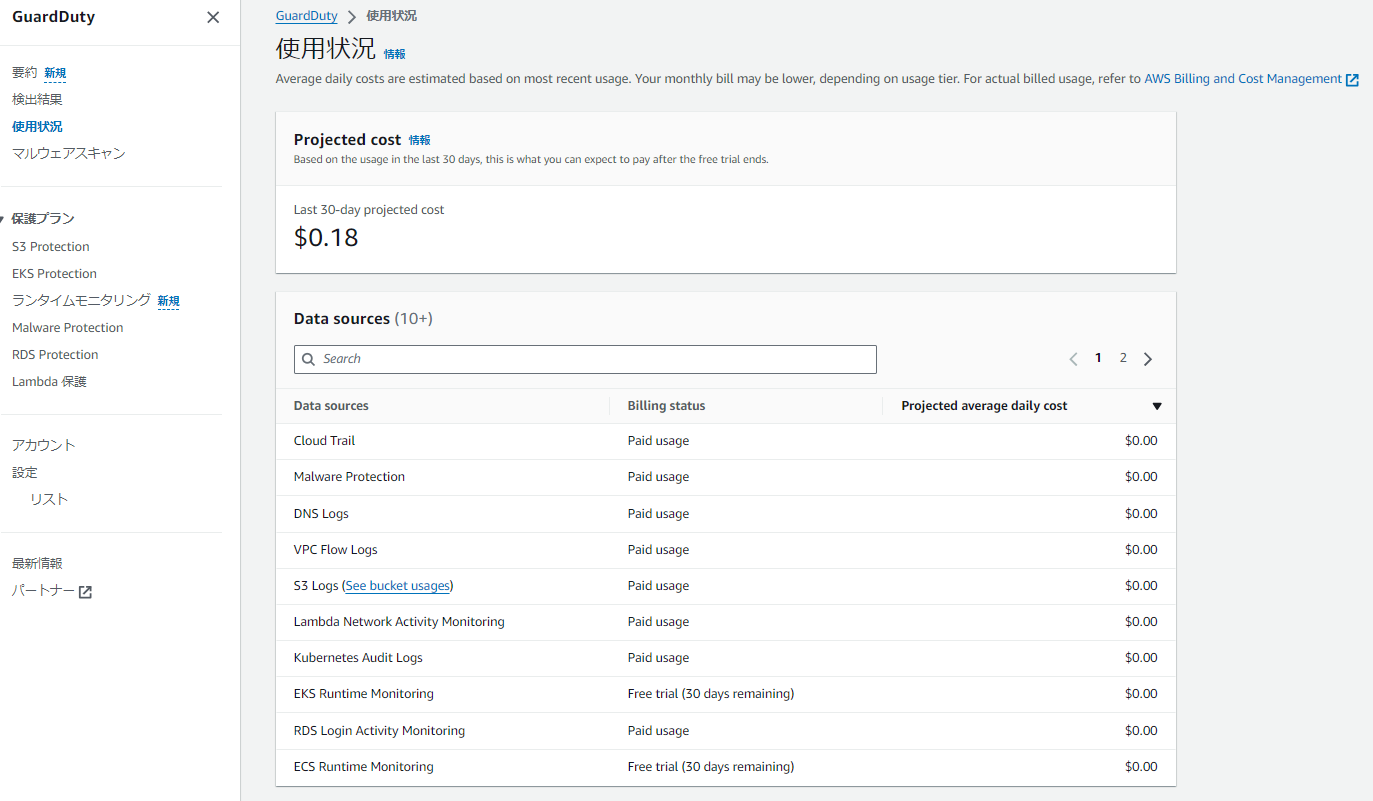Select ECS Runtime Monitoring row name
The height and width of the screenshot is (801, 1373).
(364, 767)
